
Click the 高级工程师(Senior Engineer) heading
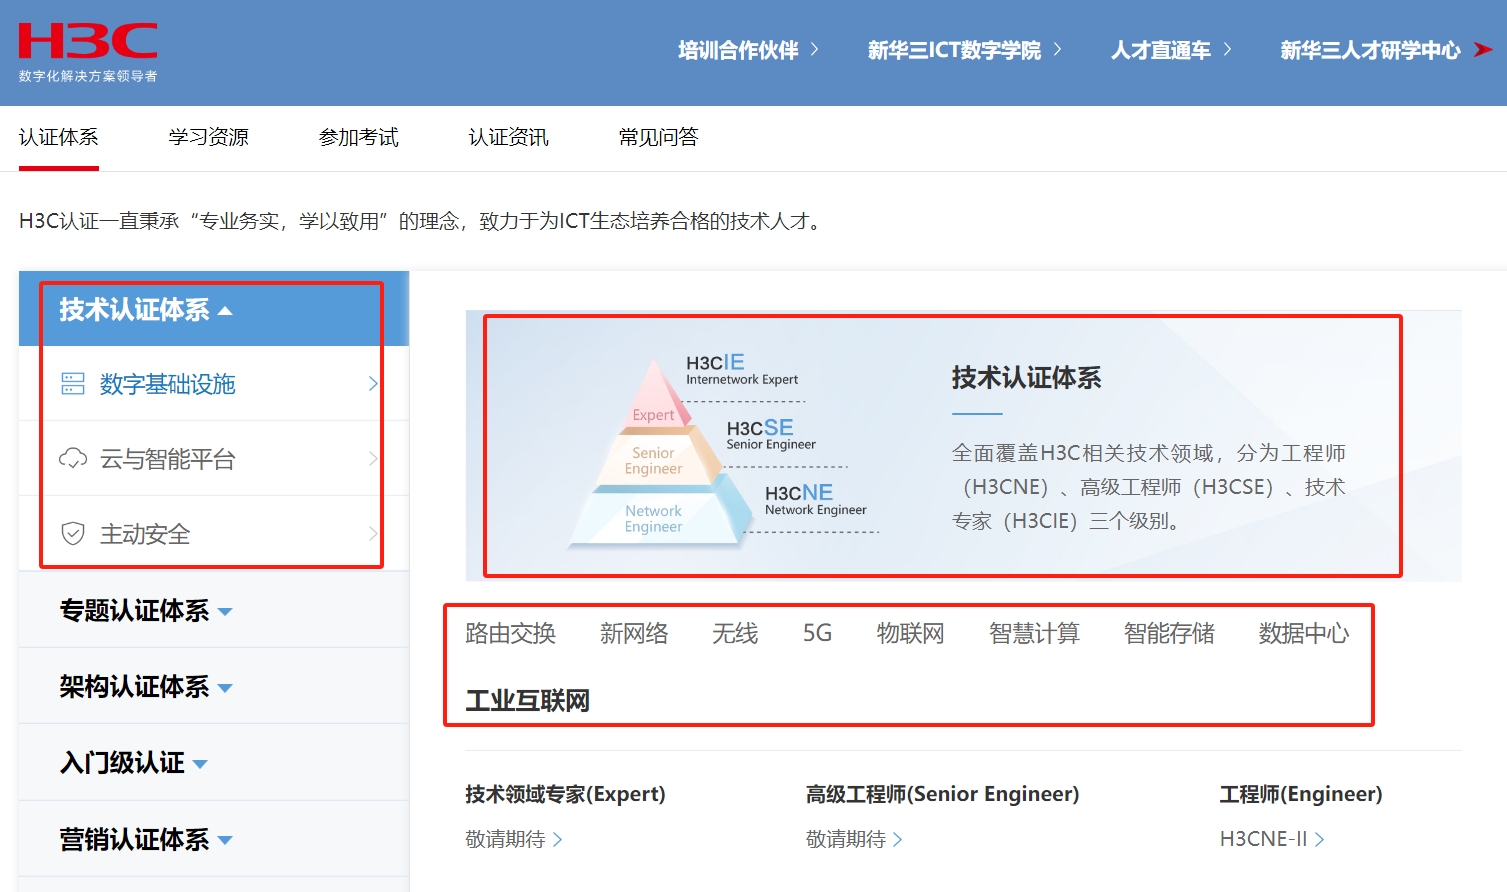click(943, 794)
